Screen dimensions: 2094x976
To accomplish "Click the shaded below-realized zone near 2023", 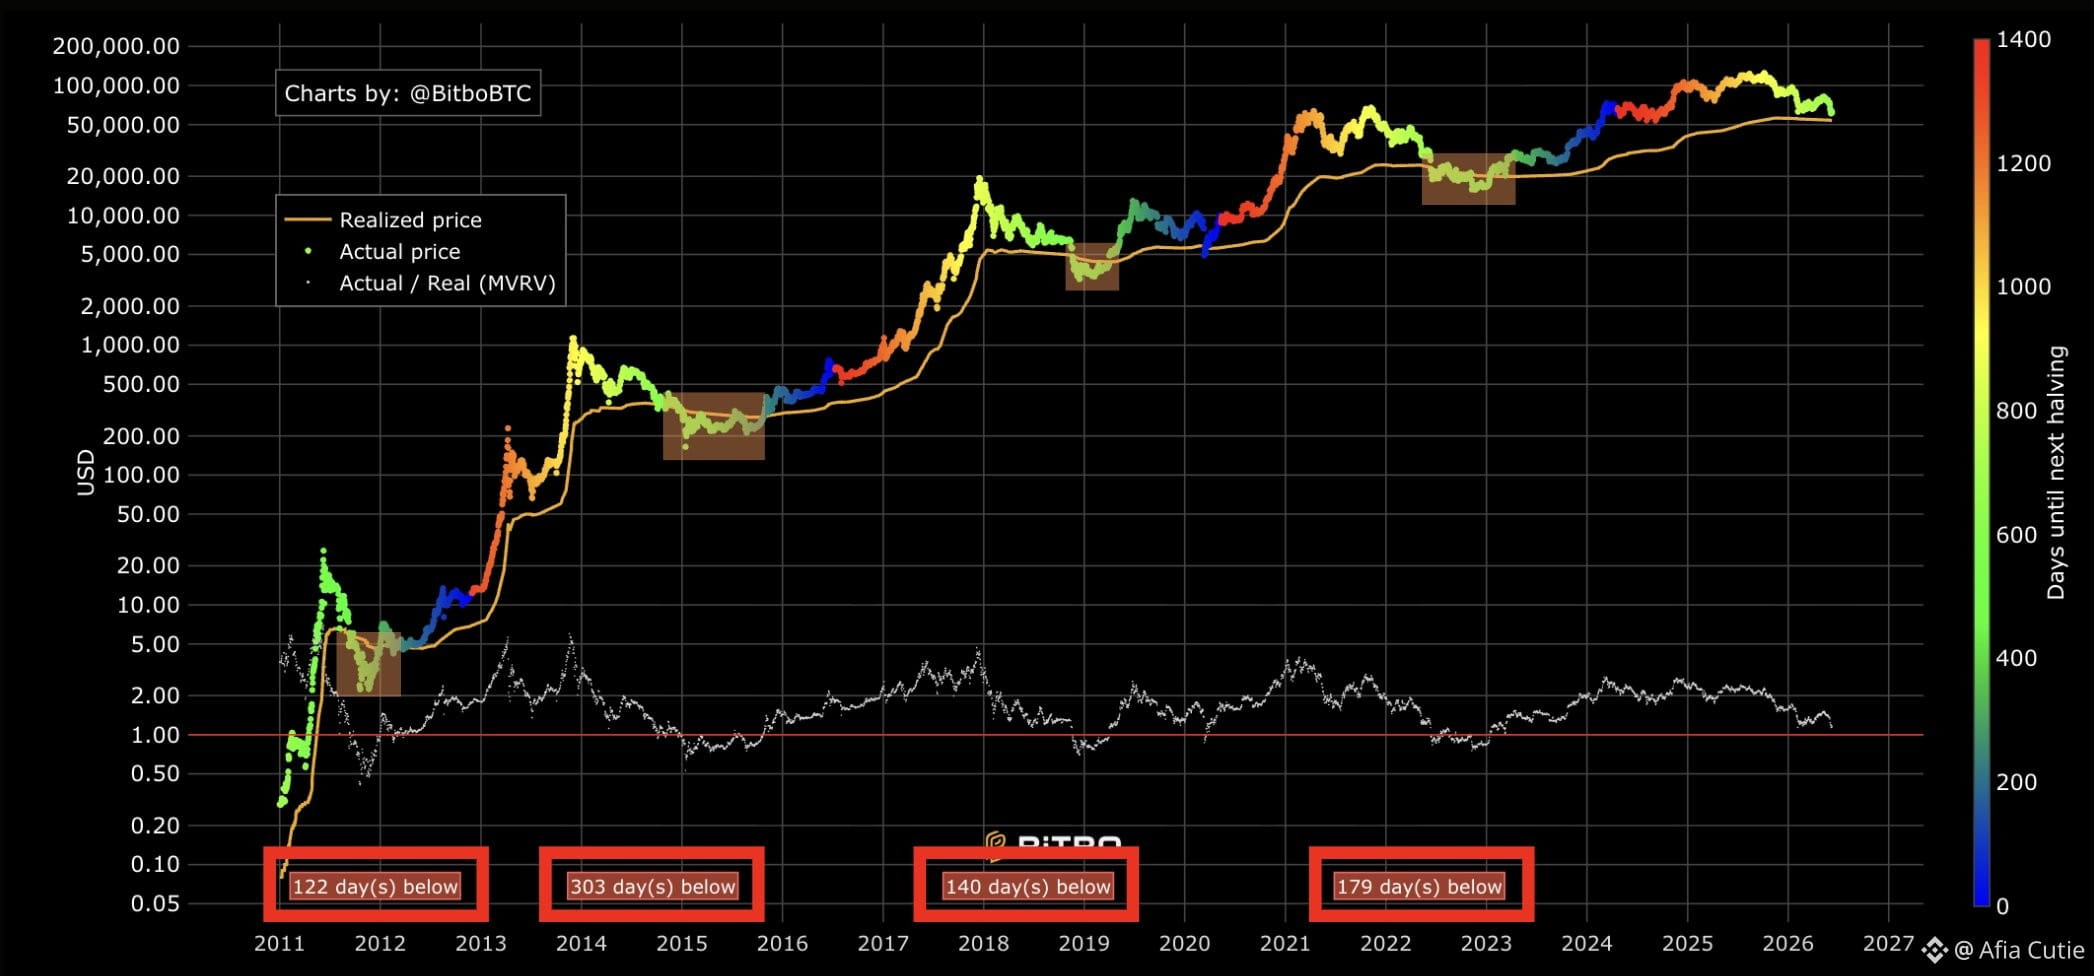I will [x=1468, y=179].
